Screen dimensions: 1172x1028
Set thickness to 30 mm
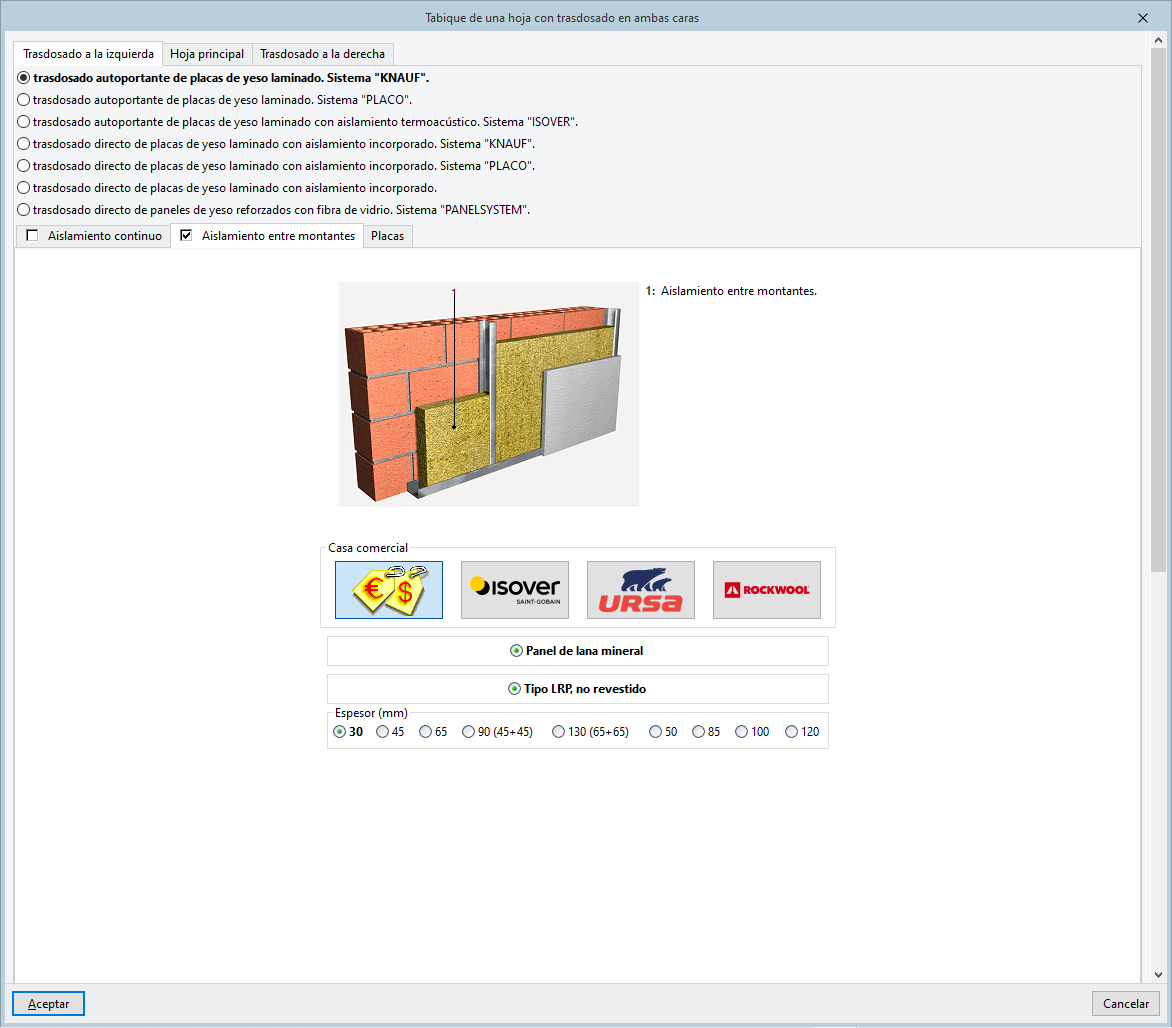pyautogui.click(x=348, y=732)
